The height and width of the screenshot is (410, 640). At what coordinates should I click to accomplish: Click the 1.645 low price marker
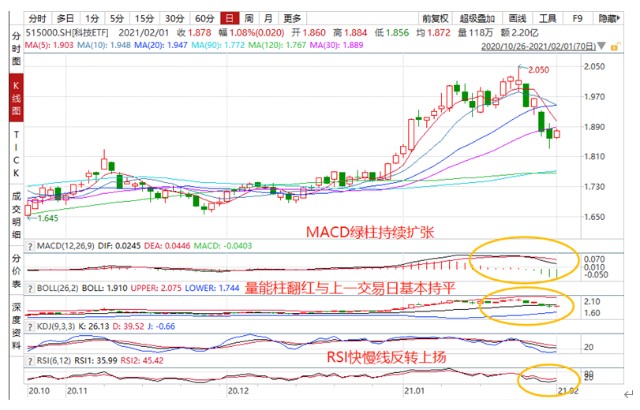pos(49,217)
